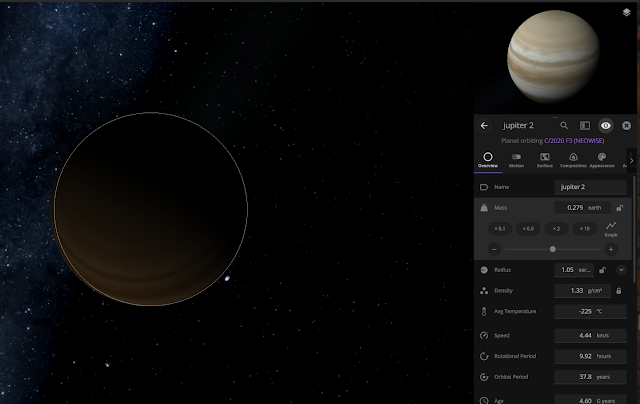
Task: Click the jupiter 2 planet preview thumbnail
Action: [553, 56]
